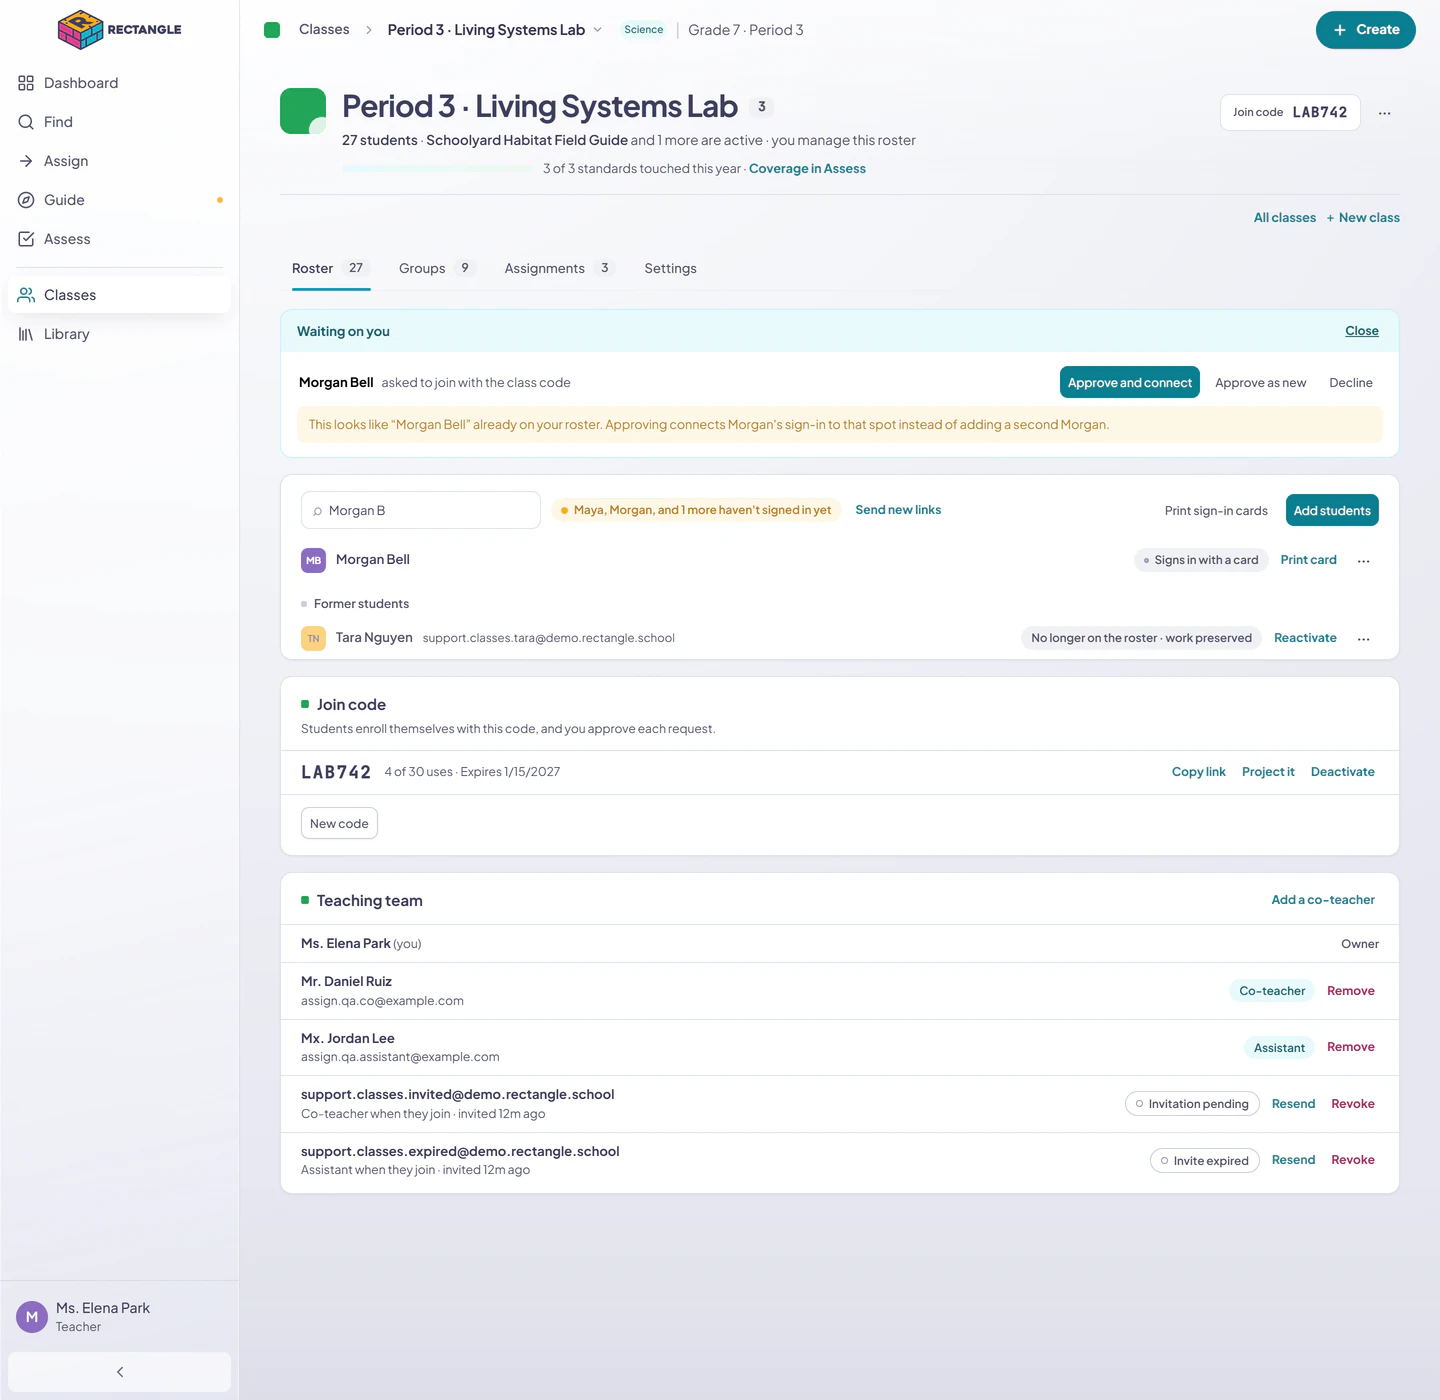Resend invitation to support.classes.invited address

click(1293, 1104)
